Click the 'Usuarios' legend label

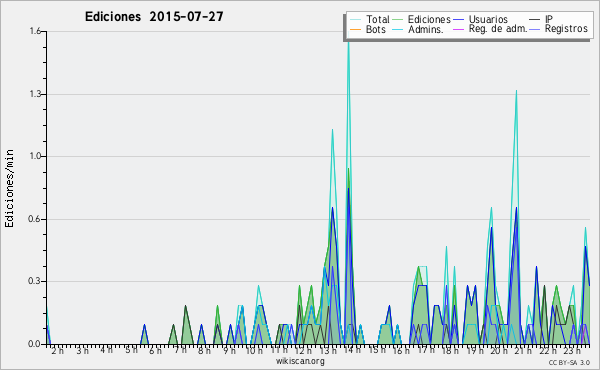[x=488, y=19]
